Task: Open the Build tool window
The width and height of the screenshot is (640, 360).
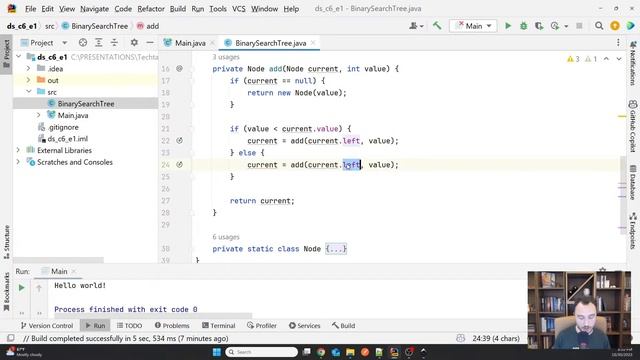Action: pyautogui.click(x=343, y=326)
